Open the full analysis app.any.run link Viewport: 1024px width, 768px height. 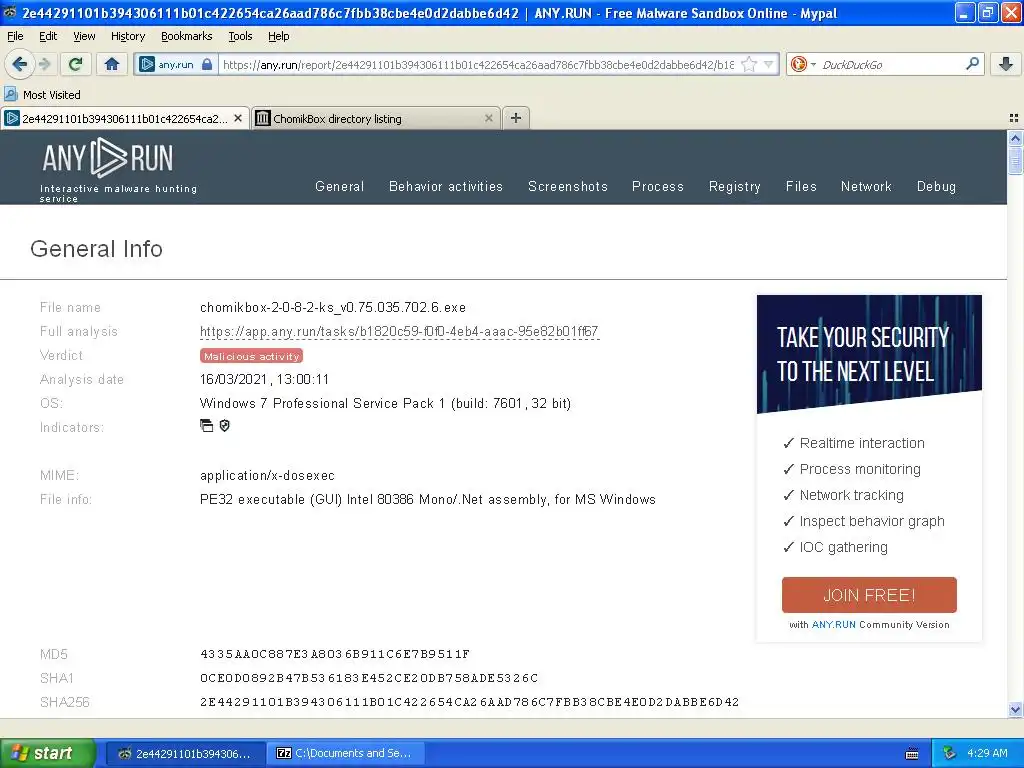[x=399, y=332]
